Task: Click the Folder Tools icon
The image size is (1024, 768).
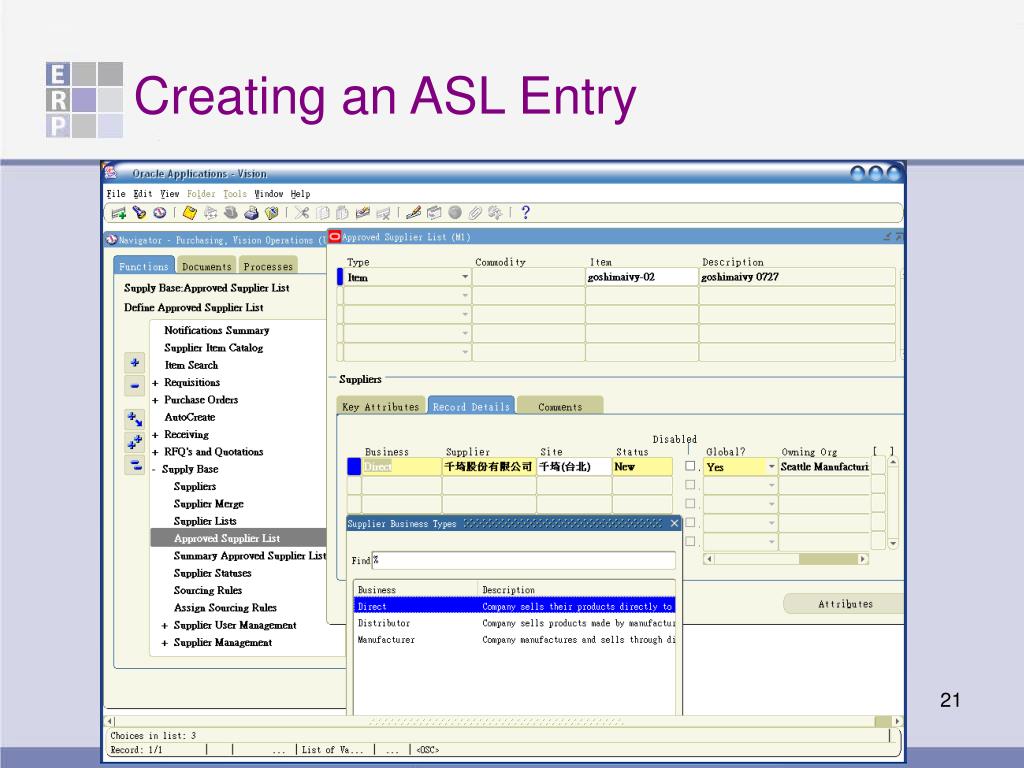Action: click(496, 213)
